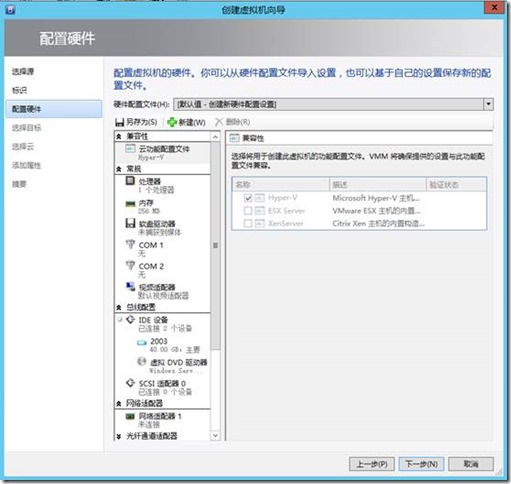
Task: Select the COM 1 port icon
Action: pos(130,244)
